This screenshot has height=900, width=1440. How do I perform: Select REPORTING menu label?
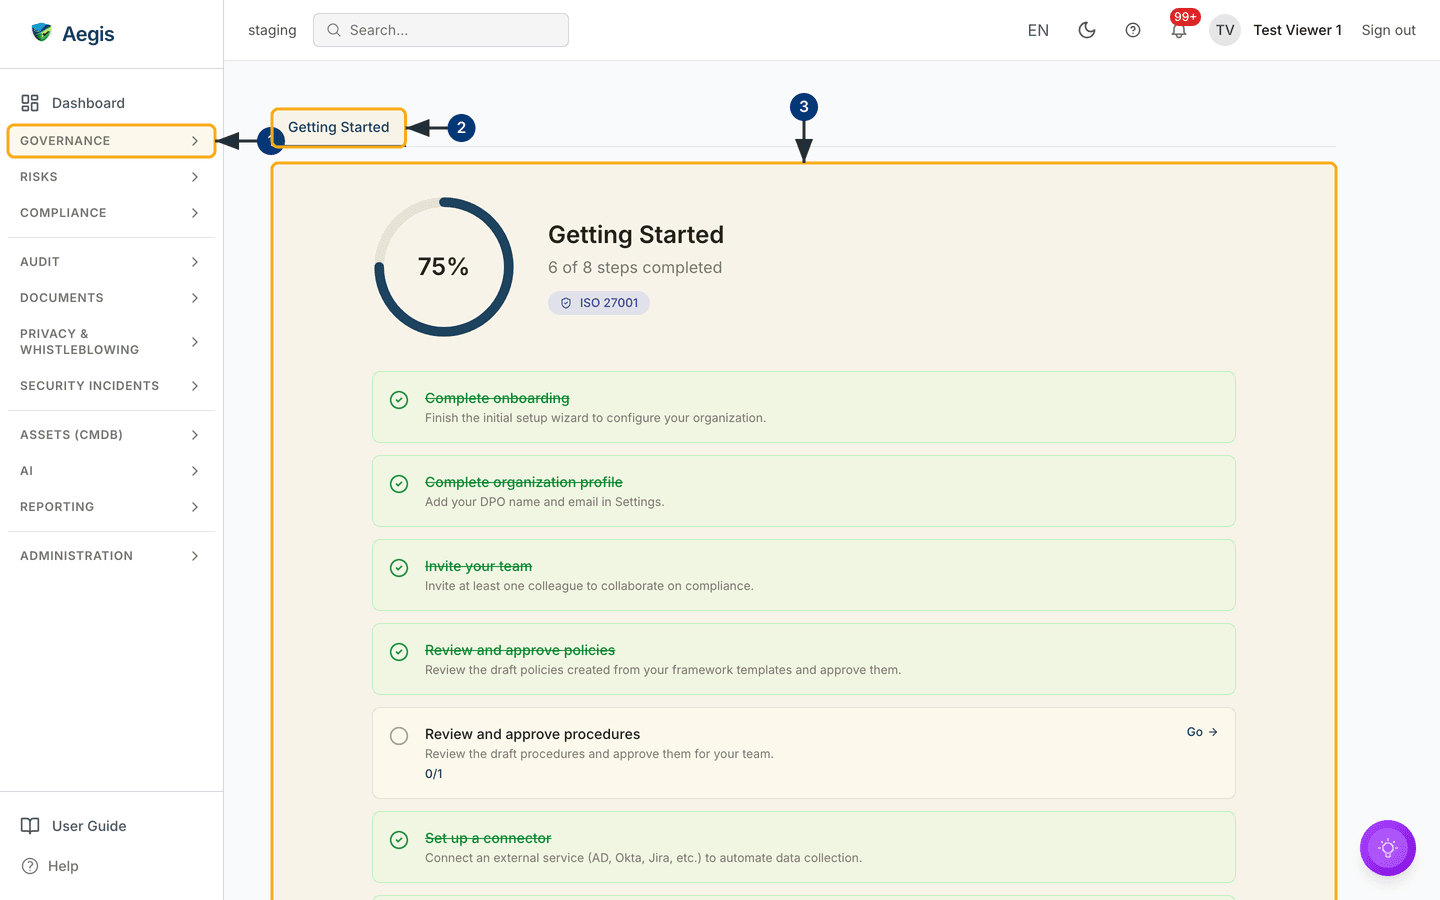57,507
